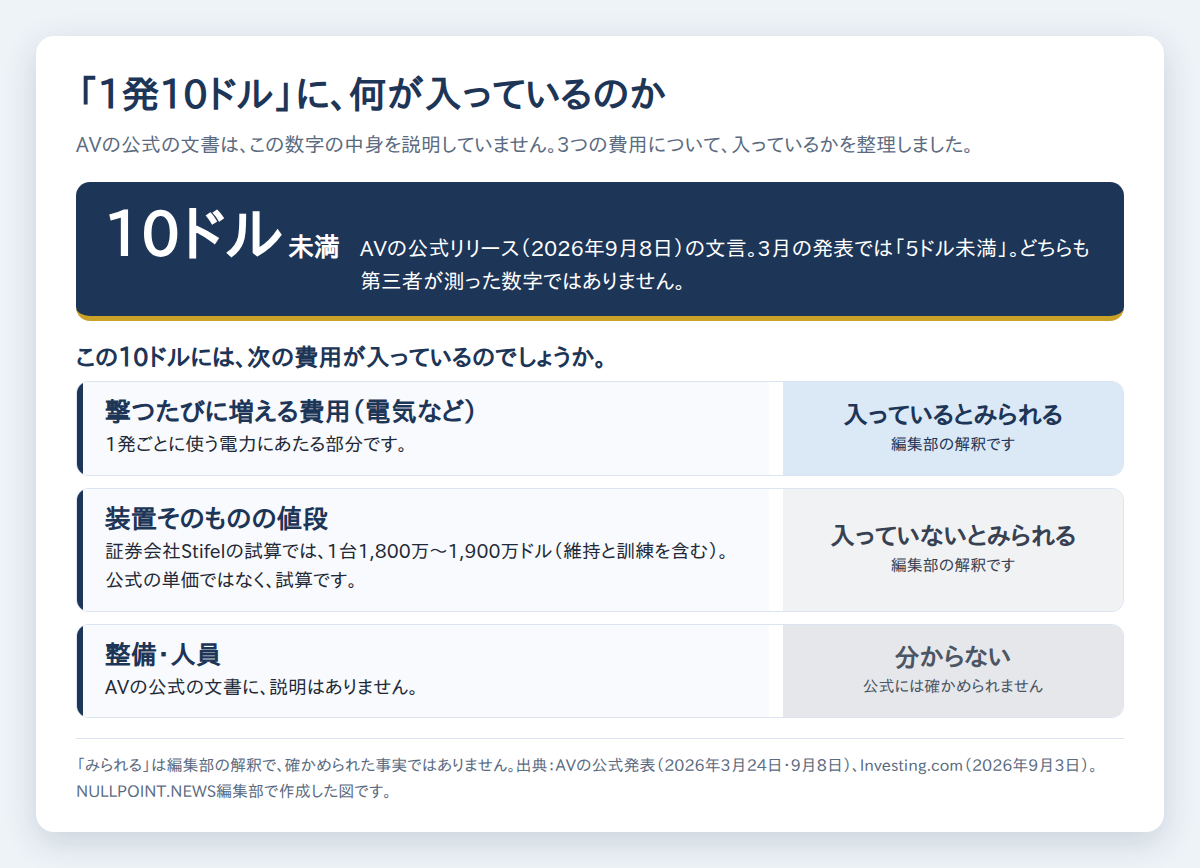Viewport: 1200px width, 868px height.
Task: Click the line 第三者が測った数字ではありません
Action: [523, 281]
